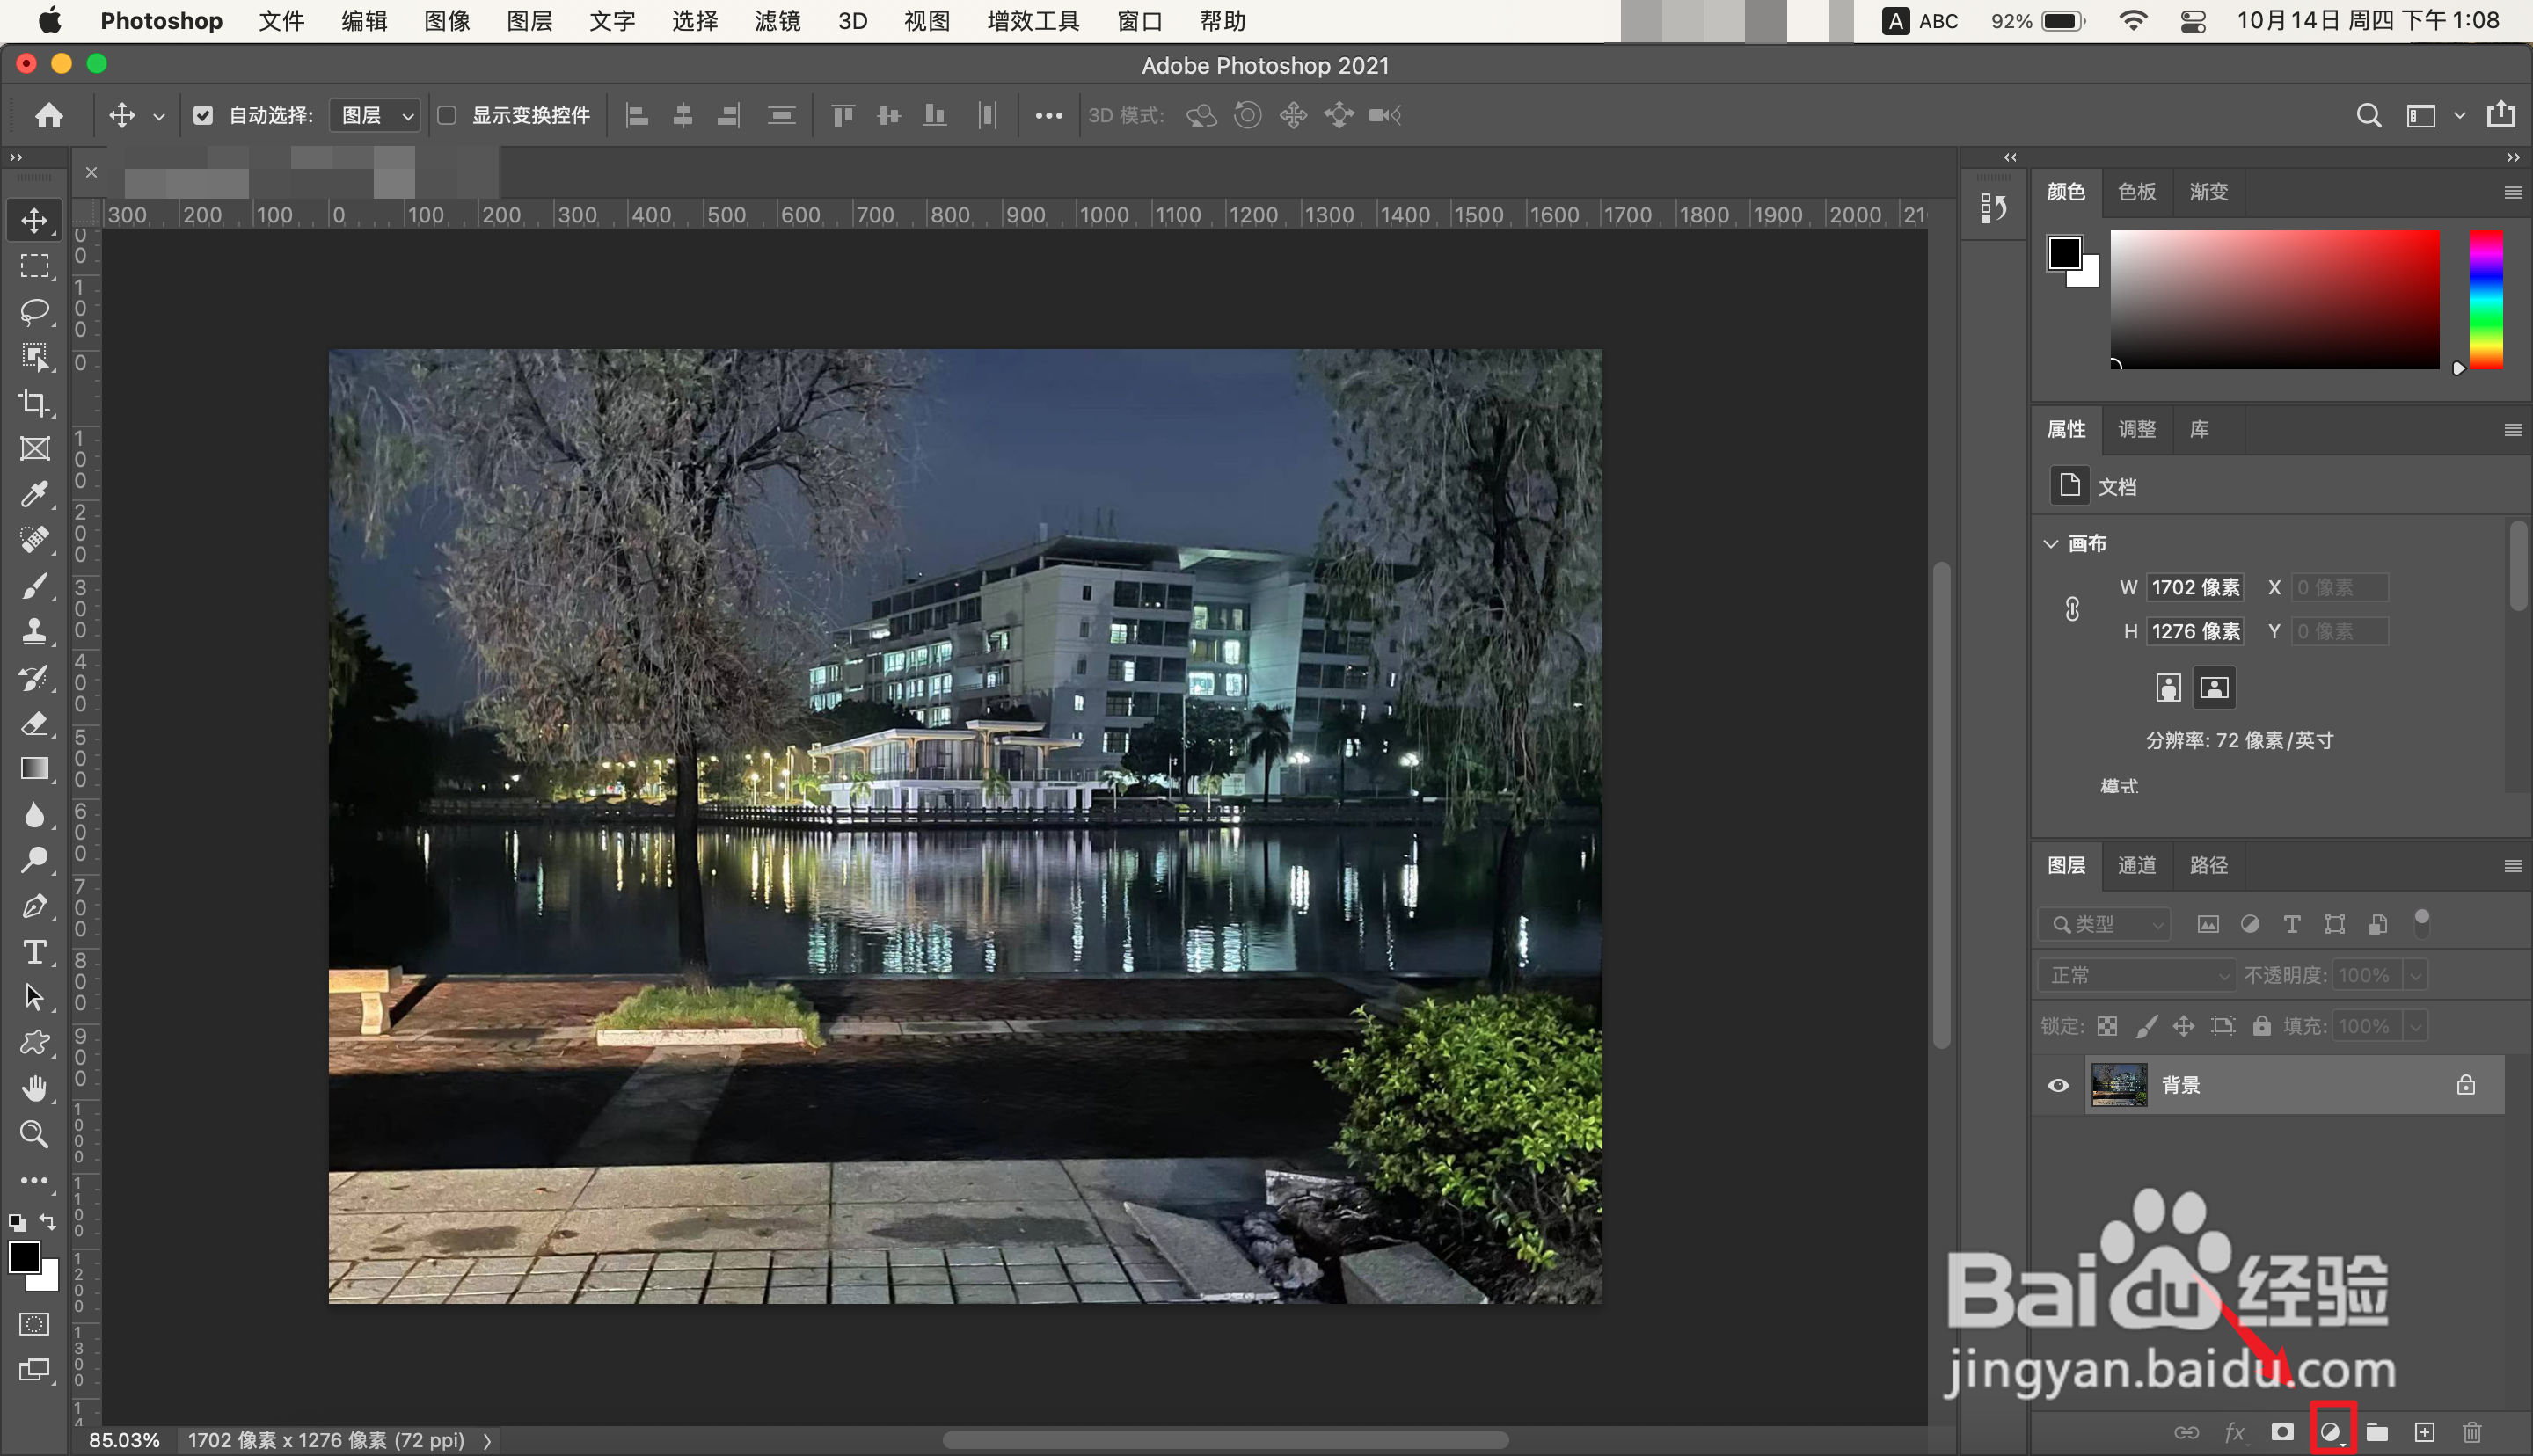This screenshot has width=2533, height=1456.
Task: Uncheck the 自动选择 checkbox
Action: 203,115
